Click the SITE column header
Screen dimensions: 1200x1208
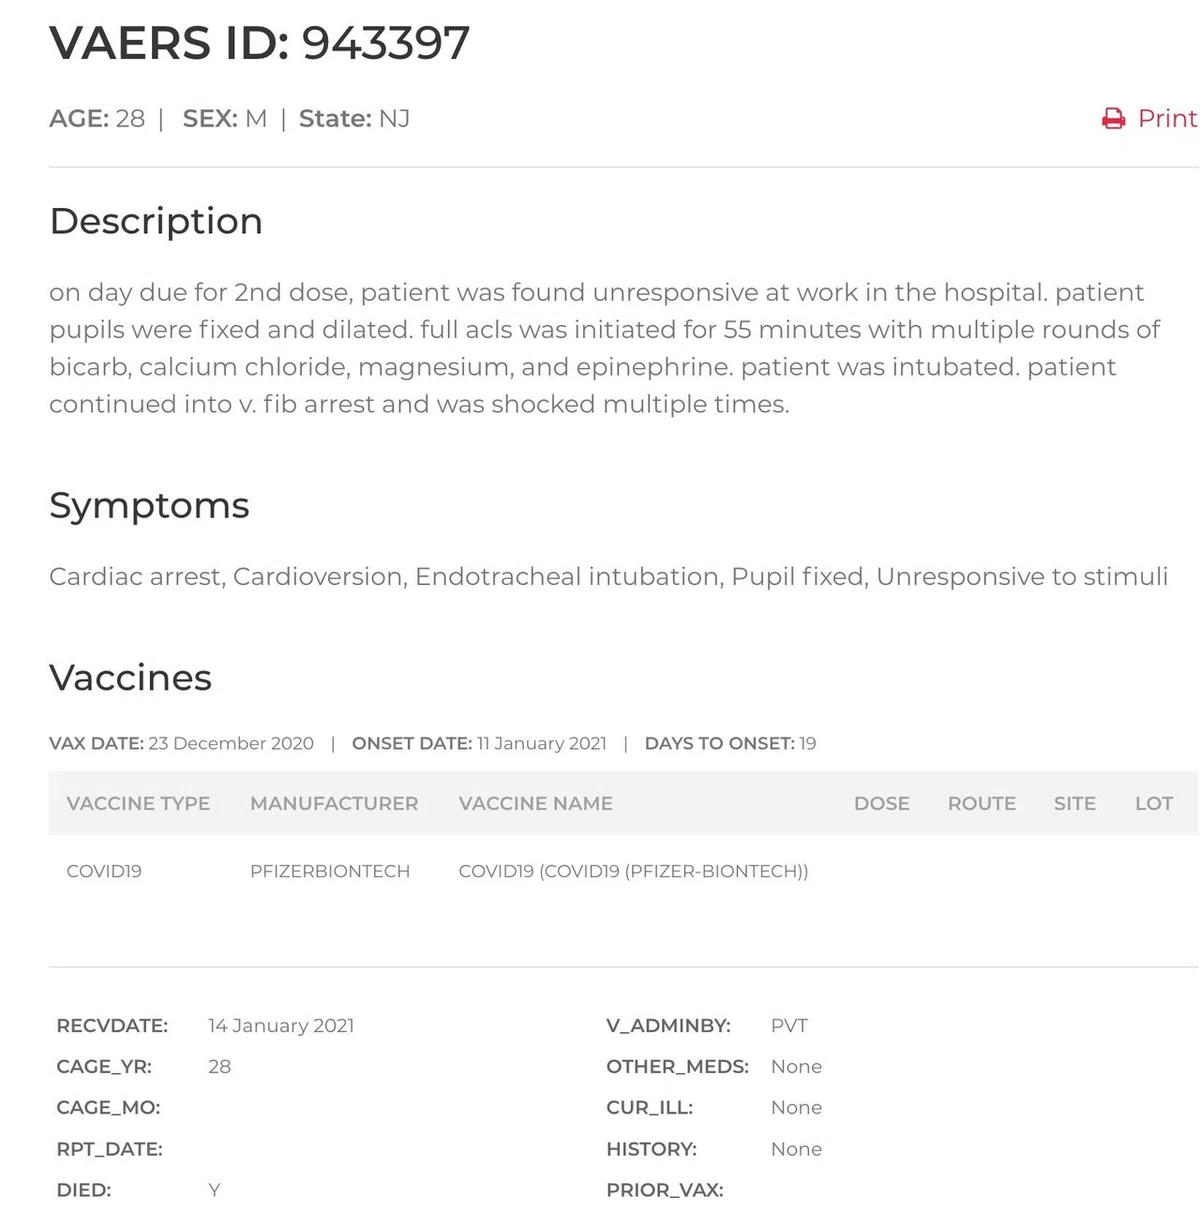point(1075,803)
